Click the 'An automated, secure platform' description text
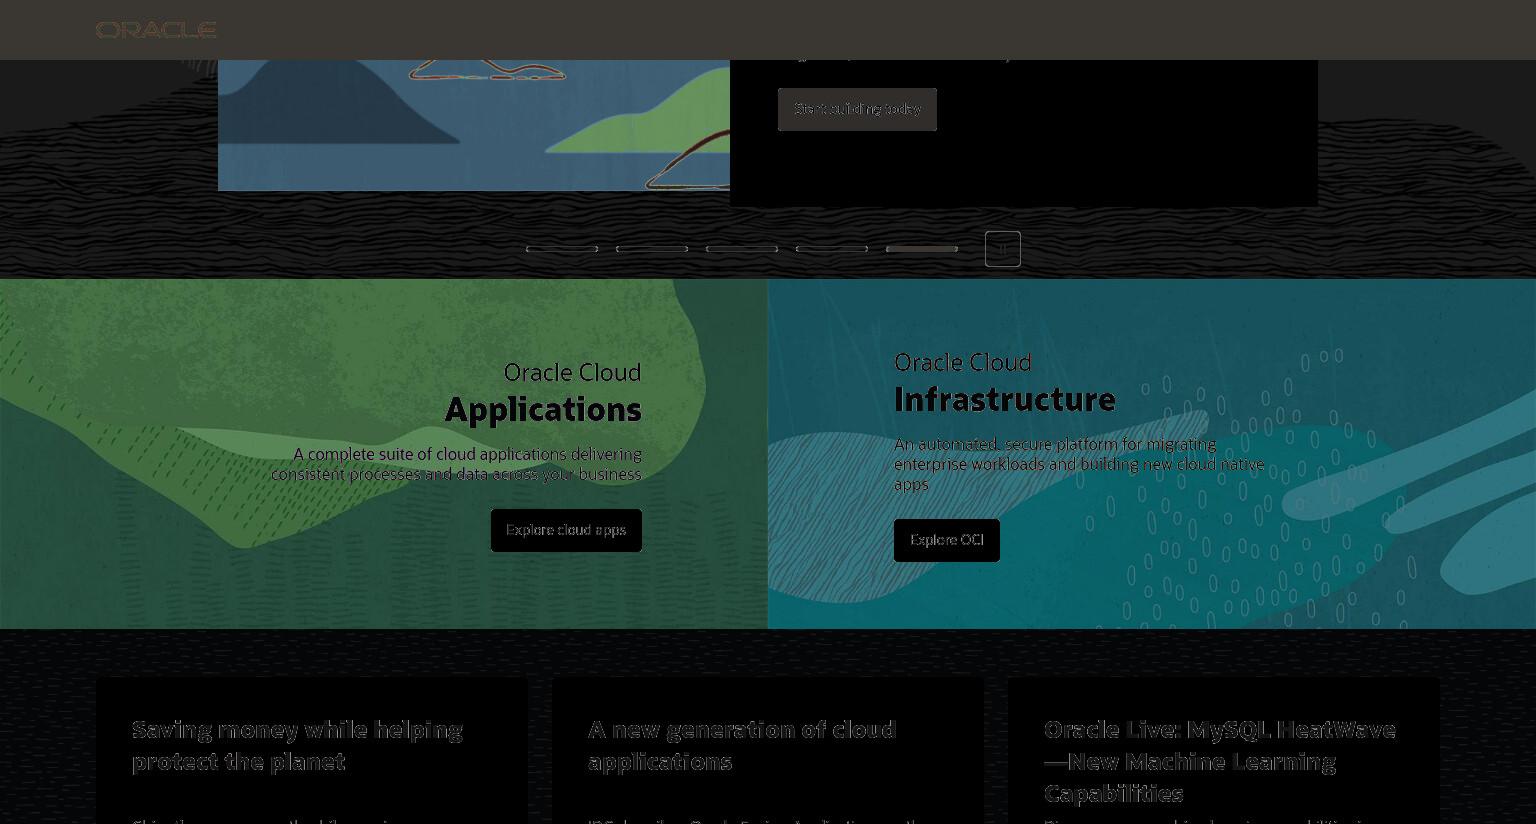This screenshot has height=824, width=1536. click(1080, 464)
